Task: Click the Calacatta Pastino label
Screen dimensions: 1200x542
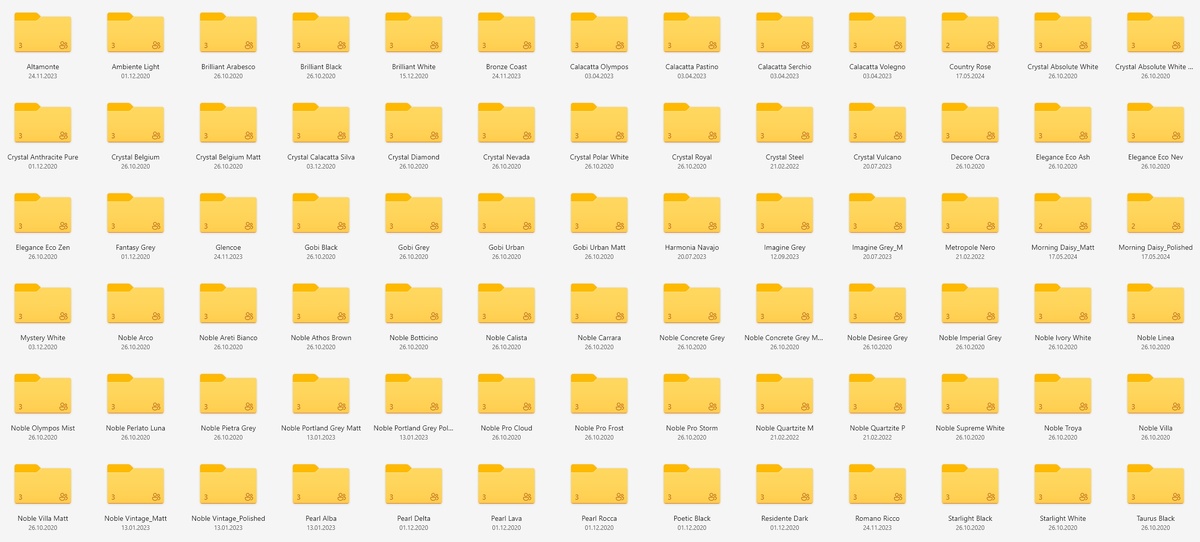Action: (692, 67)
